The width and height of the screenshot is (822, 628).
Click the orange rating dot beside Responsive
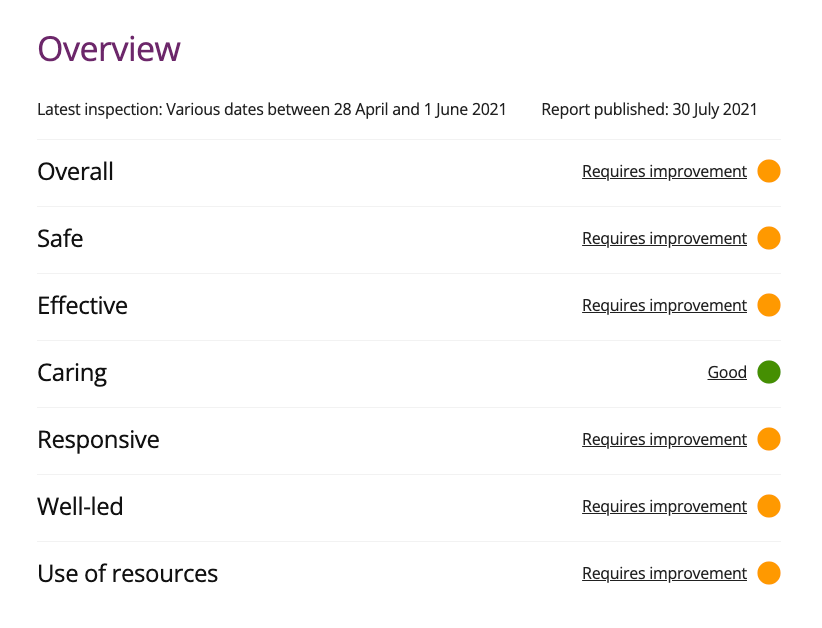click(768, 439)
